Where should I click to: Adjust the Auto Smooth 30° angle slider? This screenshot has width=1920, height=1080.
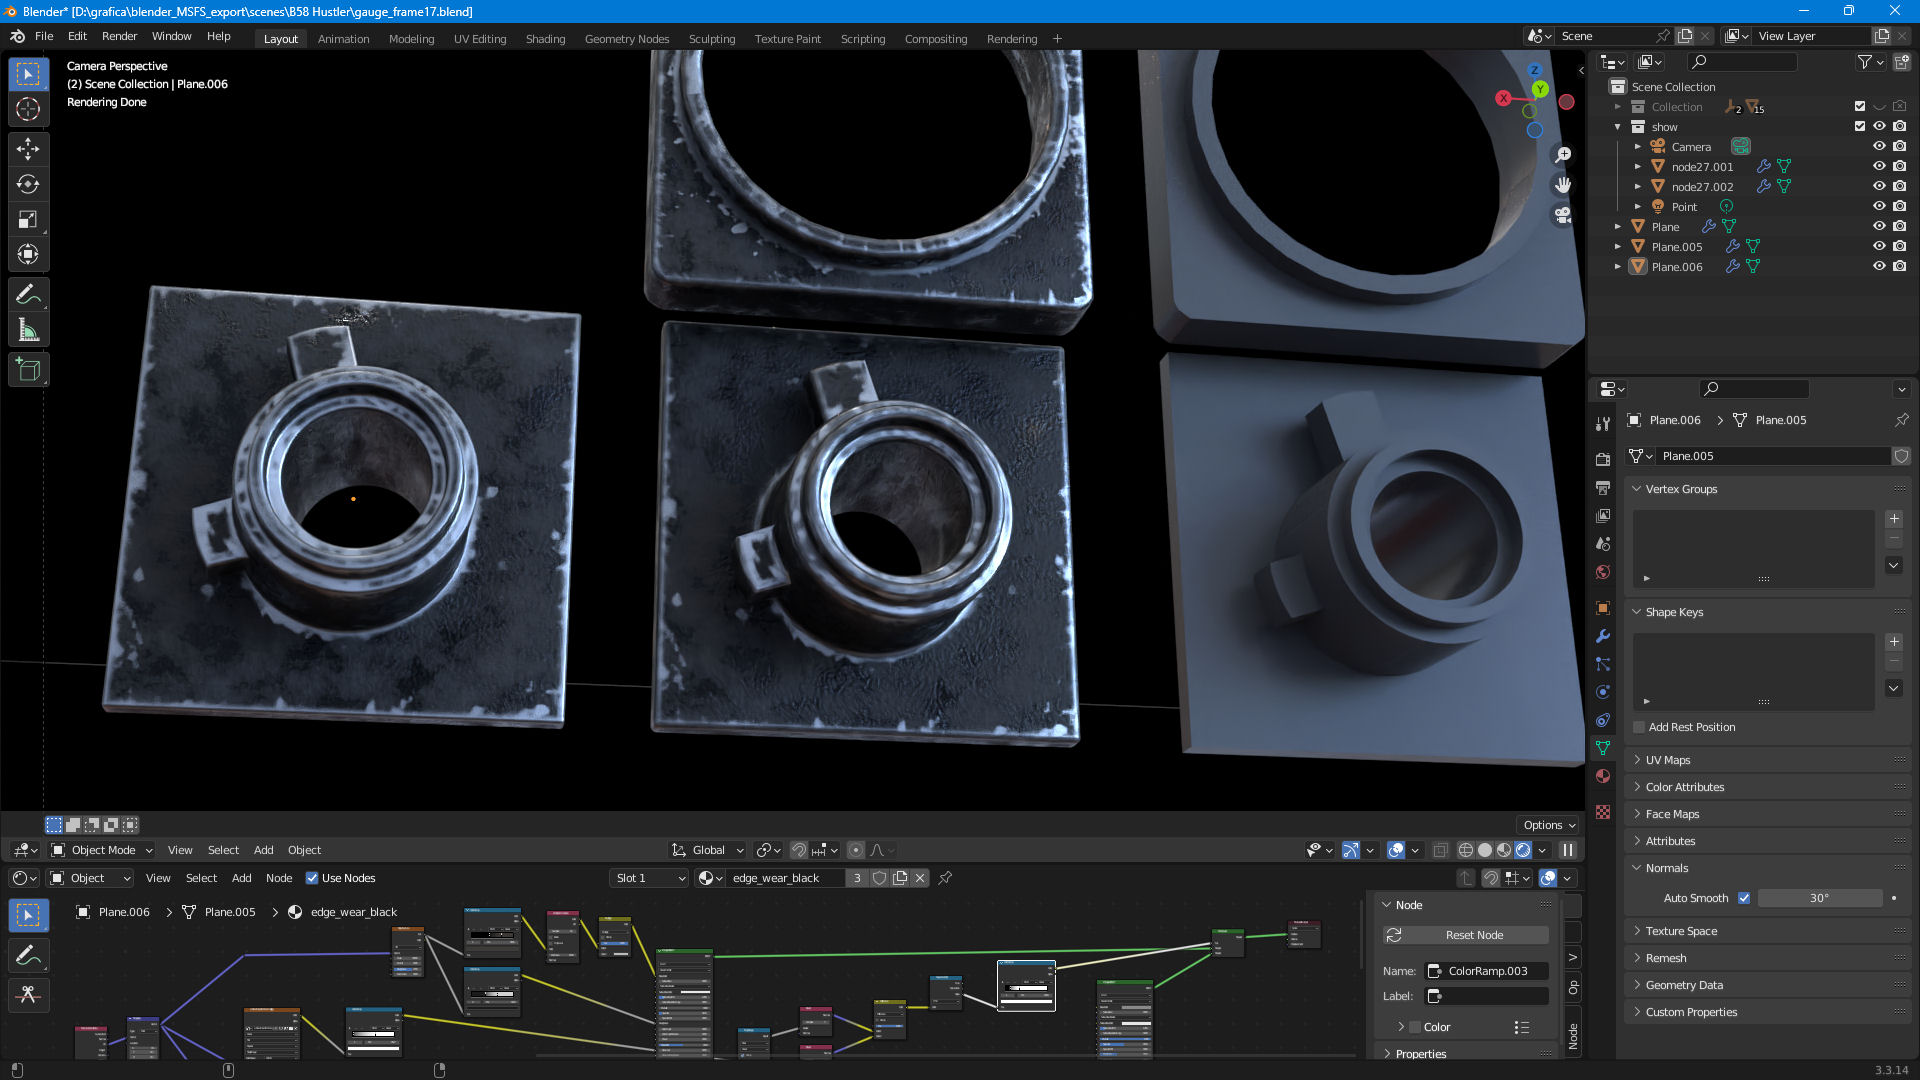(x=1819, y=898)
